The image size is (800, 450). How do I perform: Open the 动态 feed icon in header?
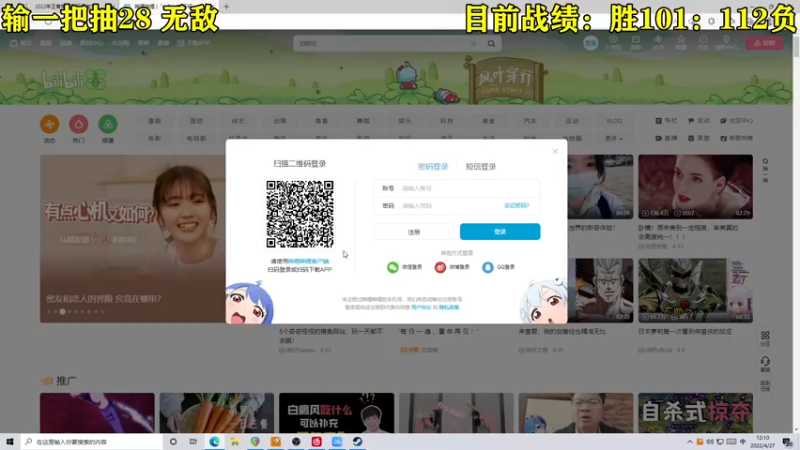tap(658, 42)
